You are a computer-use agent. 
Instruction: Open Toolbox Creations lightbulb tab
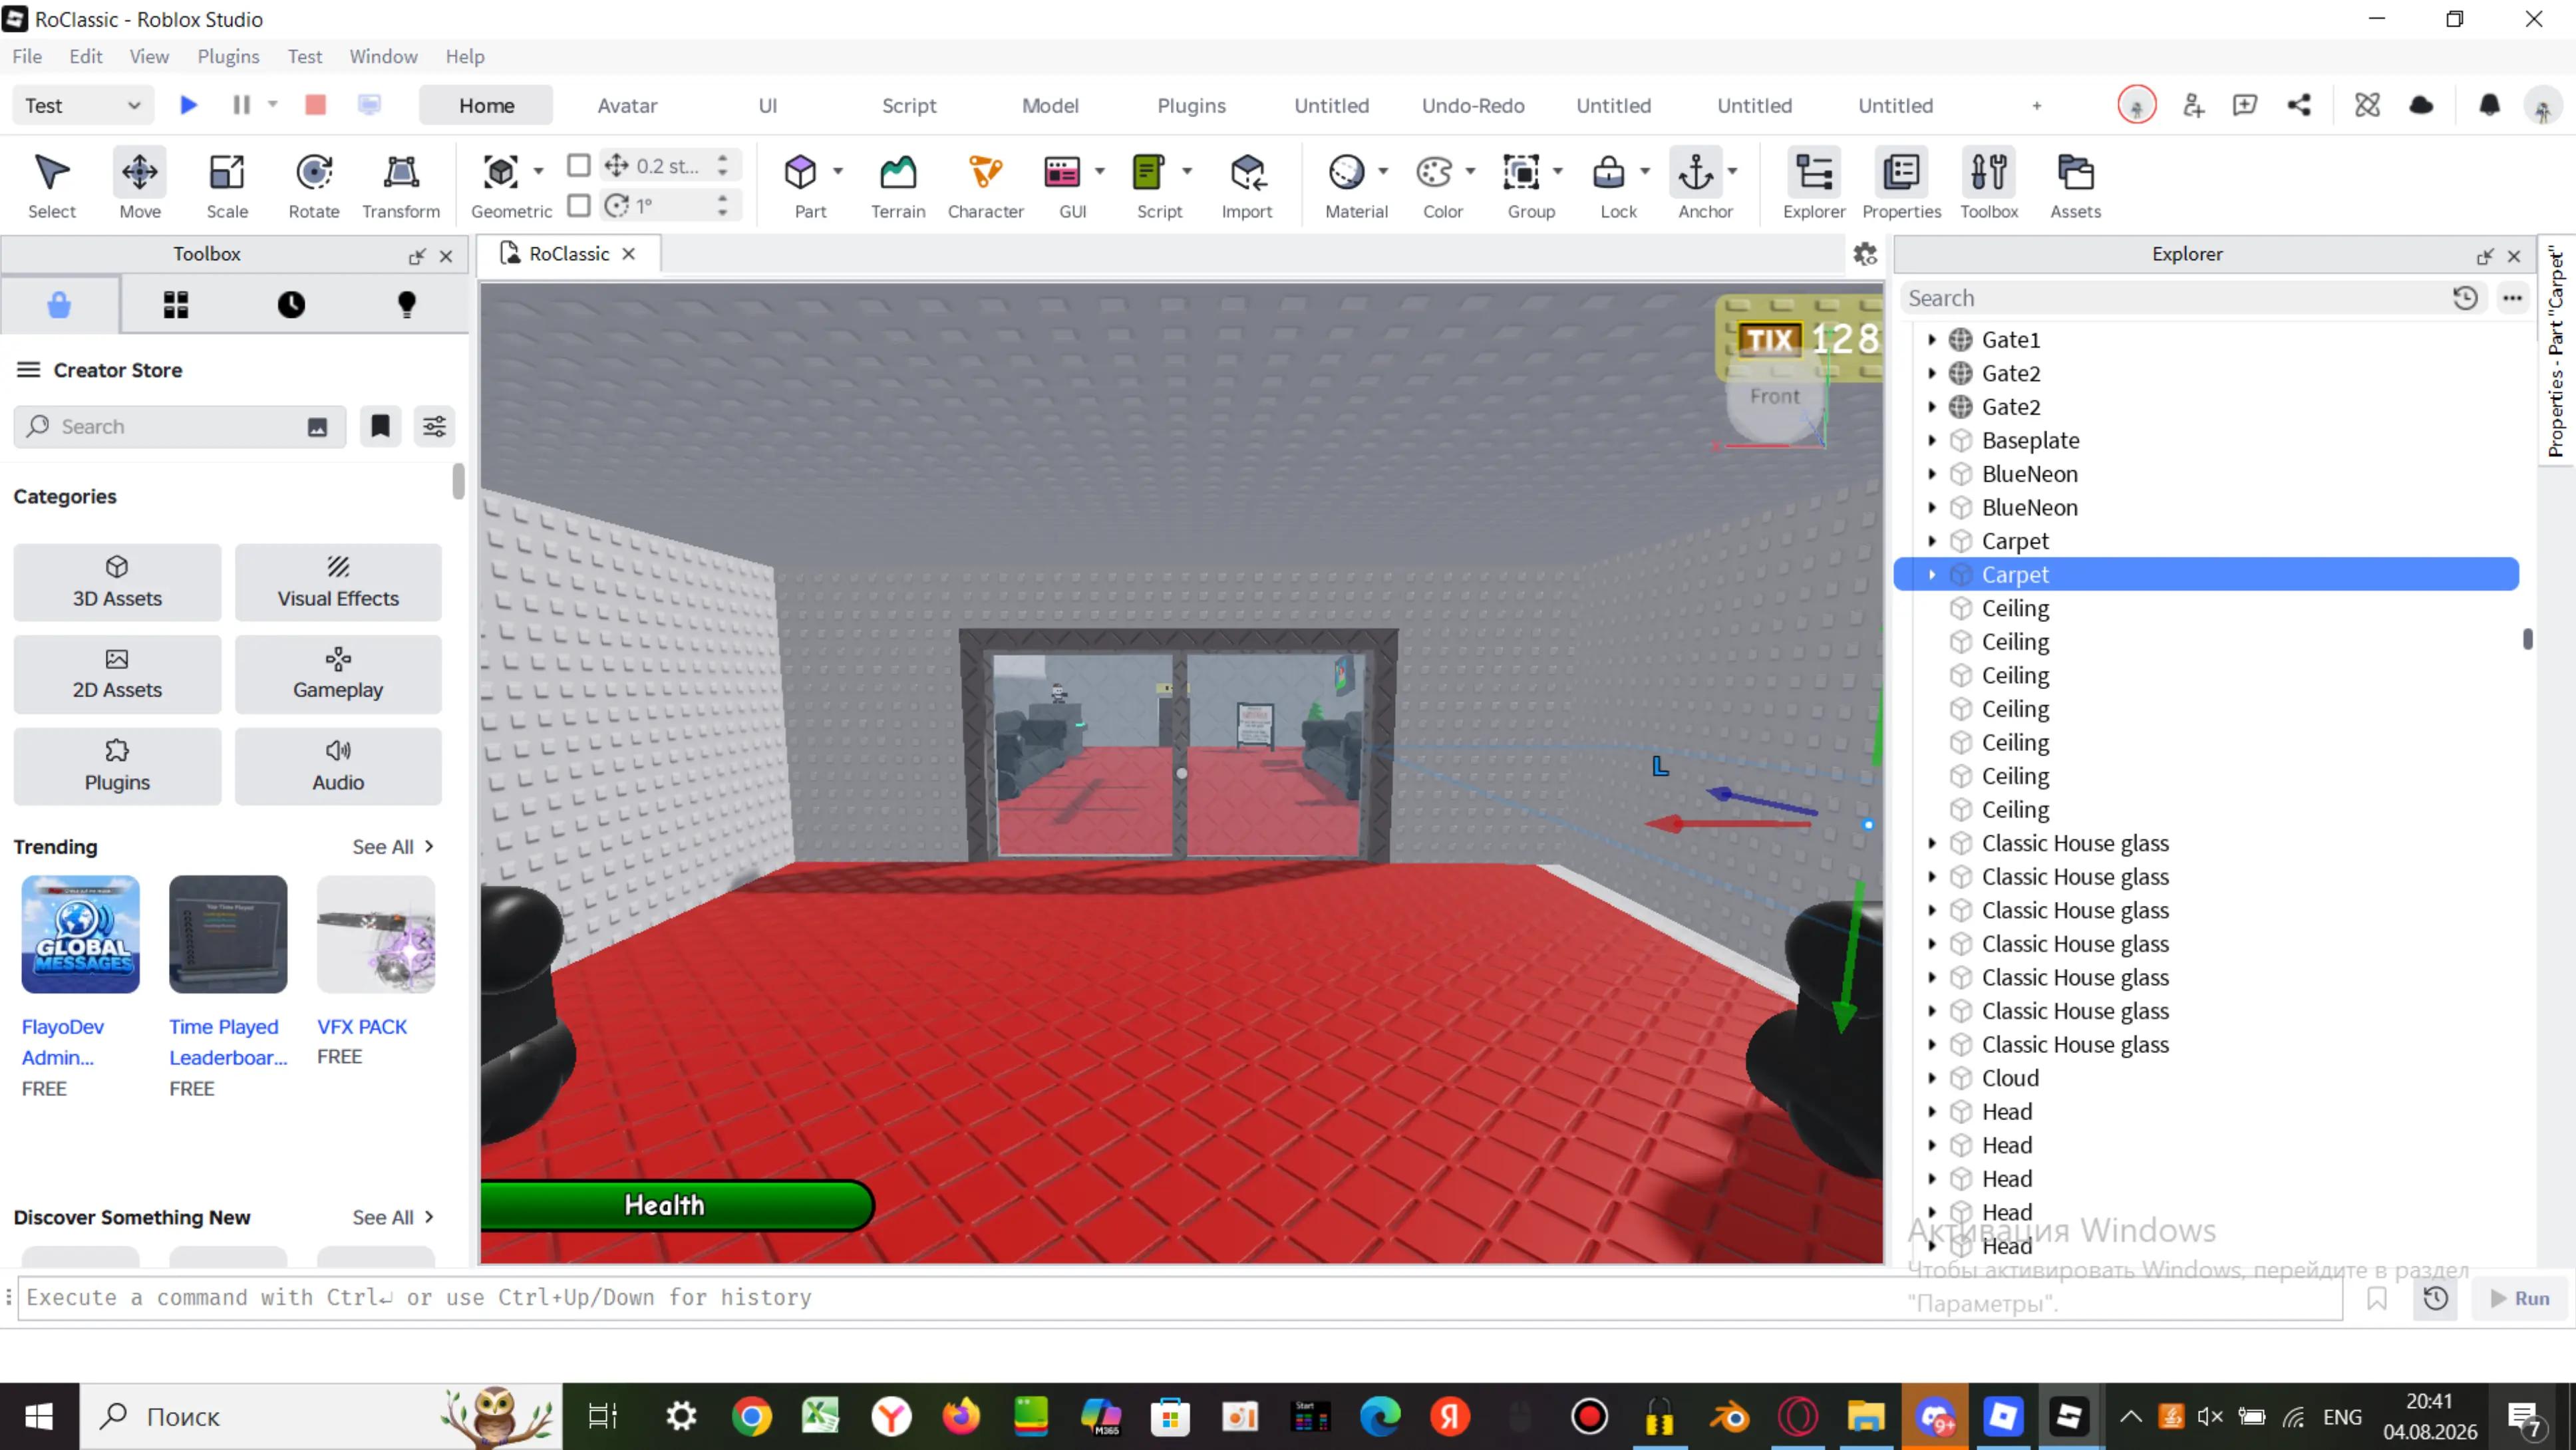(406, 304)
